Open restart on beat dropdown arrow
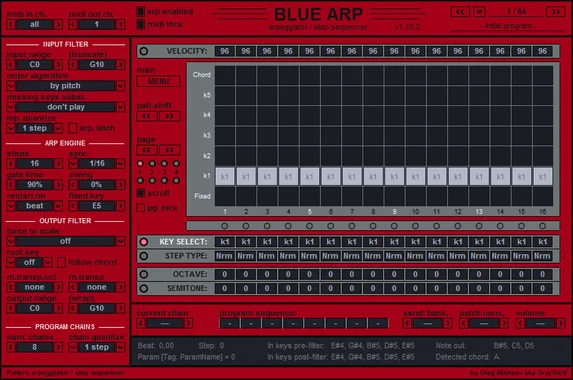Screen dimensions: 573x380 [58, 206]
